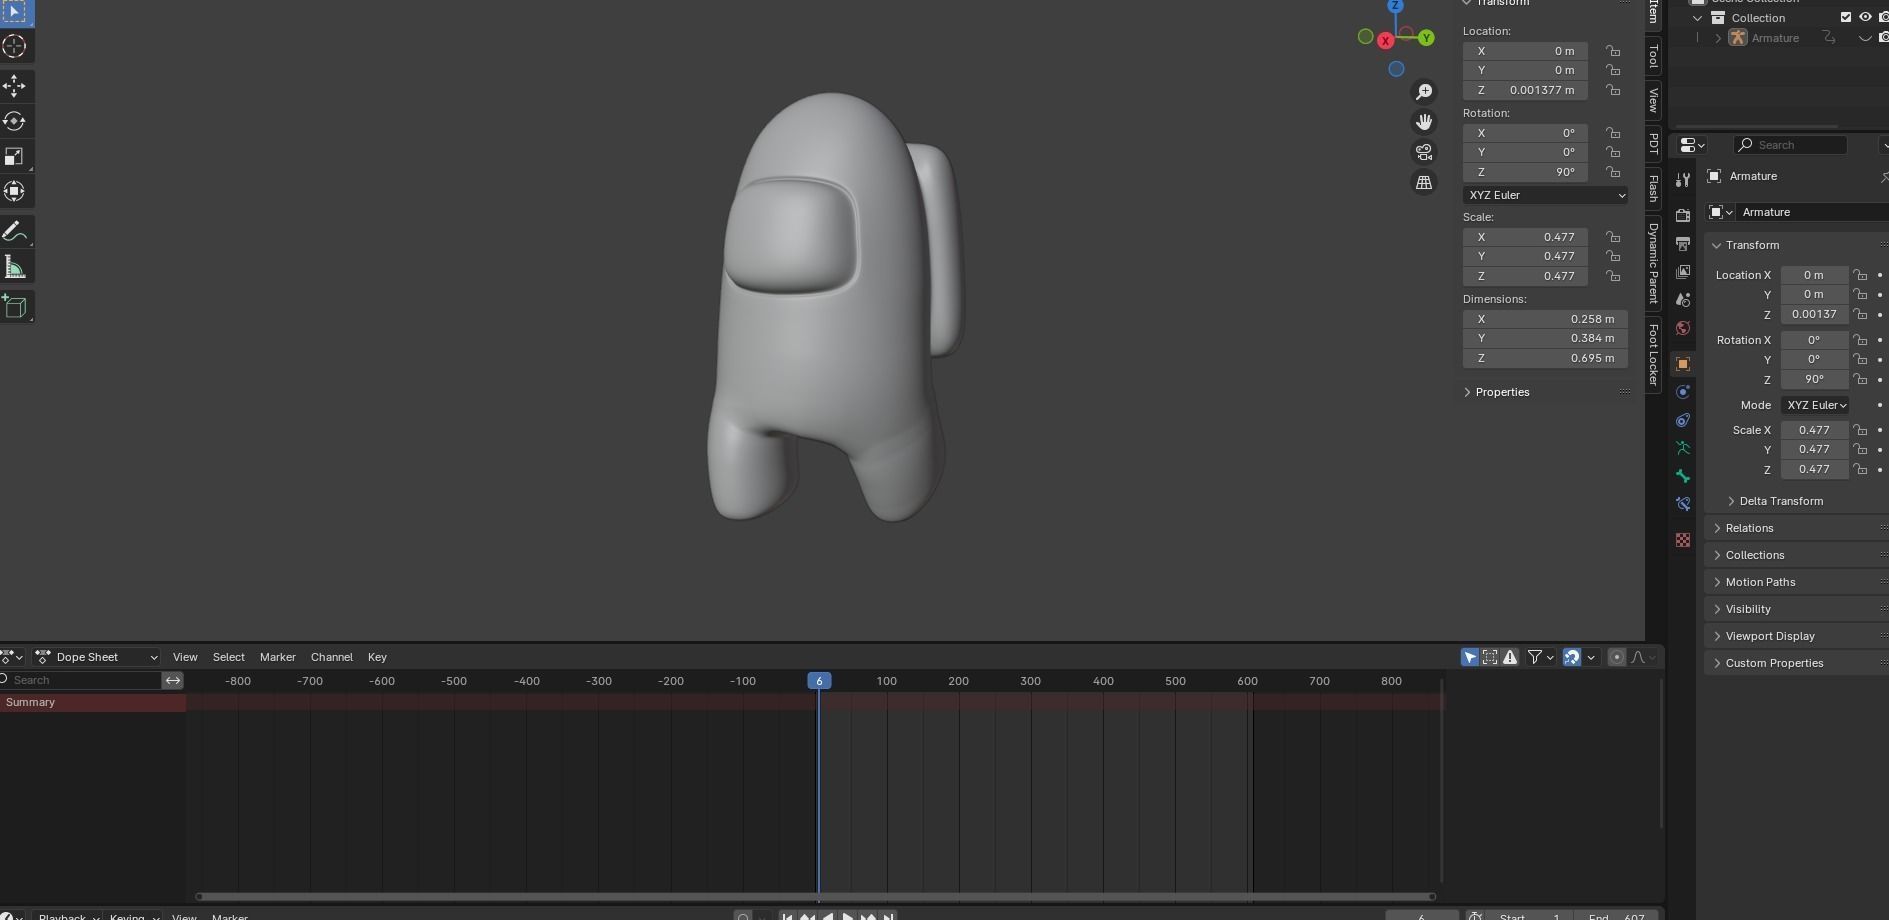Switch to the Dynamic Parent sidebar tab
Screen dimensions: 1889x920
[x=1654, y=264]
